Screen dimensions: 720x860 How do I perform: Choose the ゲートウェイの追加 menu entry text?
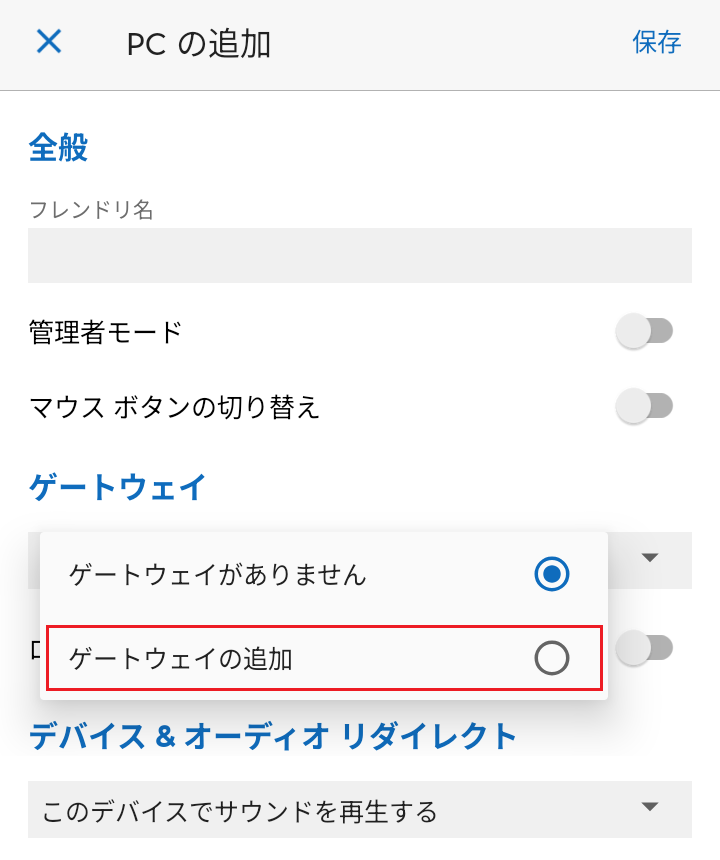[x=181, y=658]
